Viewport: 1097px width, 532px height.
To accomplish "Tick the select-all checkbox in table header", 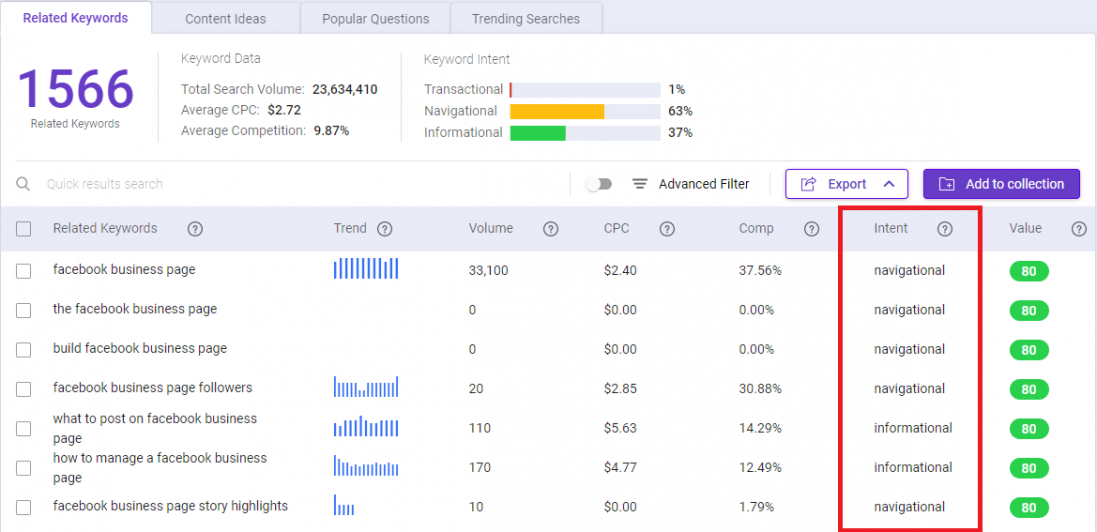I will coord(23,229).
